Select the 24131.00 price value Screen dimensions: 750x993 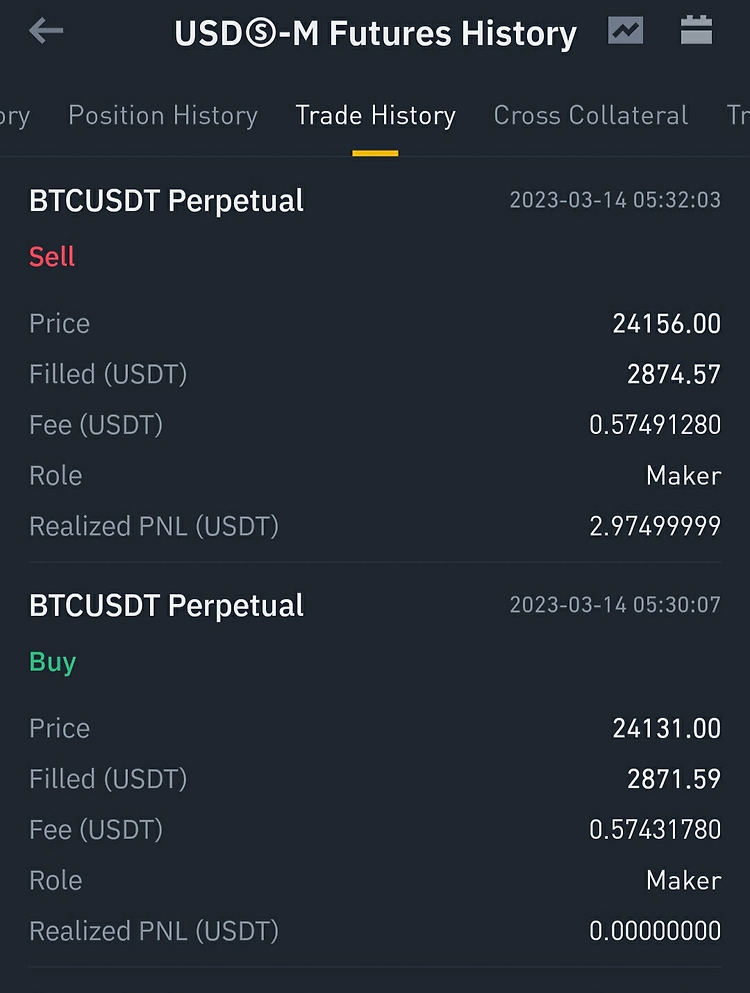[666, 728]
